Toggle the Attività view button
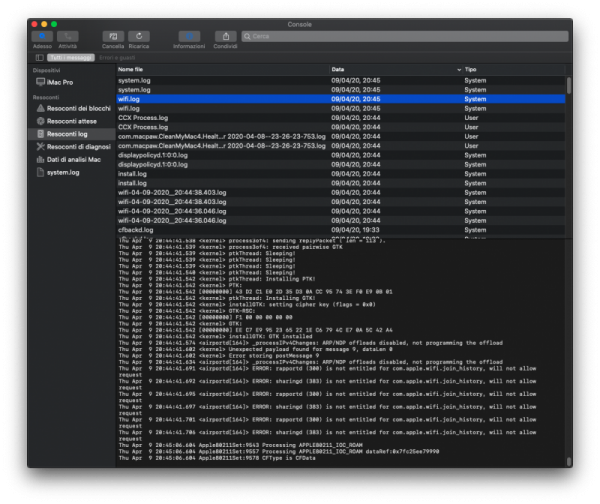The width and height of the screenshot is (600, 504). click(67, 36)
